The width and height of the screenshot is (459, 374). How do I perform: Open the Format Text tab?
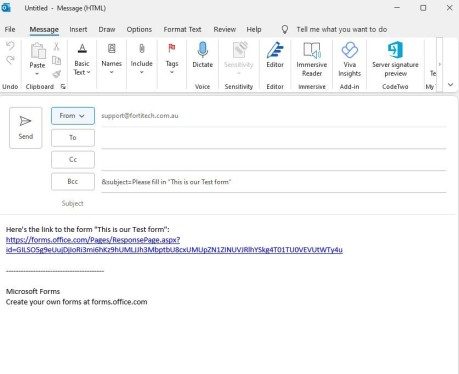coord(182,29)
